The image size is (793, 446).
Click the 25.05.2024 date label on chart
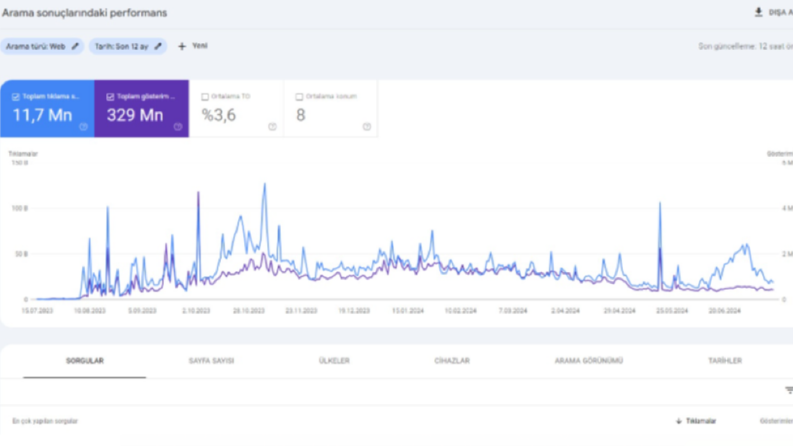[672, 310]
